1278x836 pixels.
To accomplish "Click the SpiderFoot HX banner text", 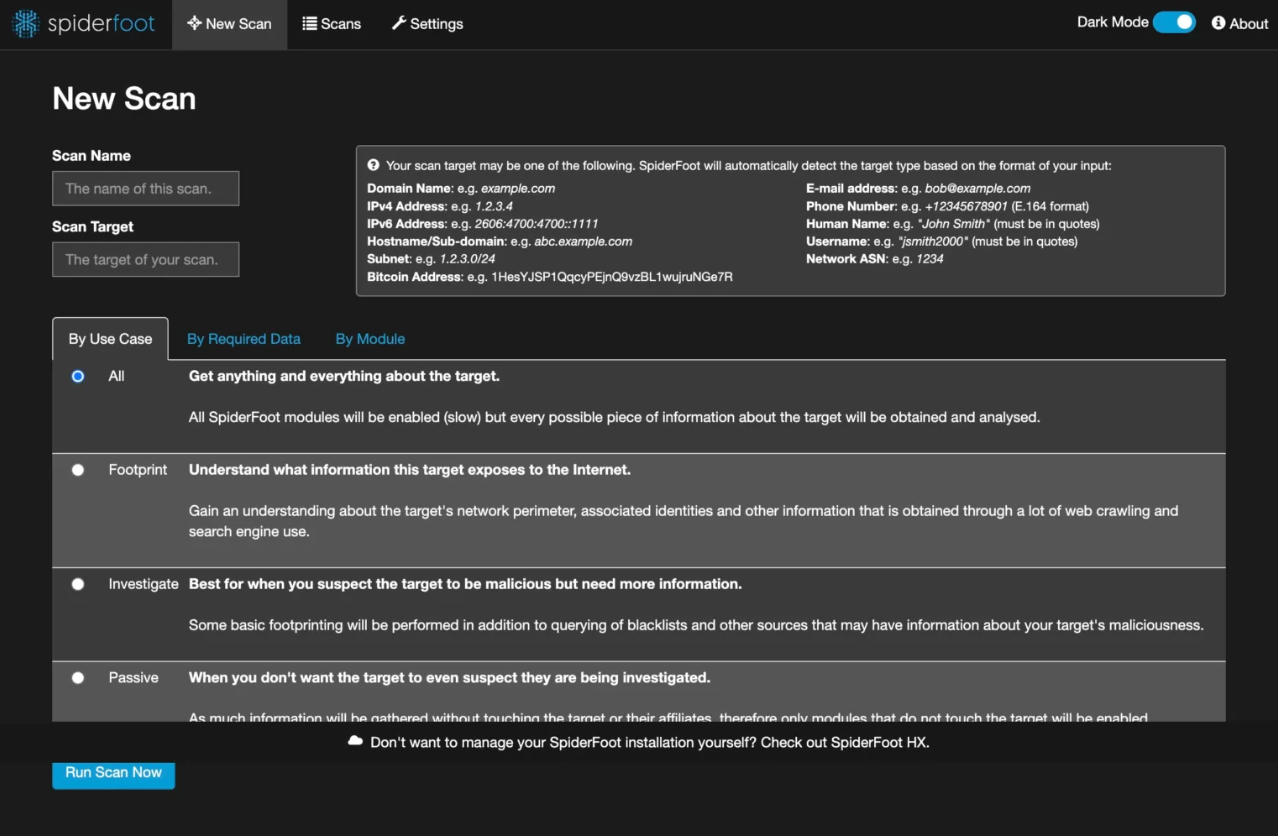I will click(x=650, y=742).
